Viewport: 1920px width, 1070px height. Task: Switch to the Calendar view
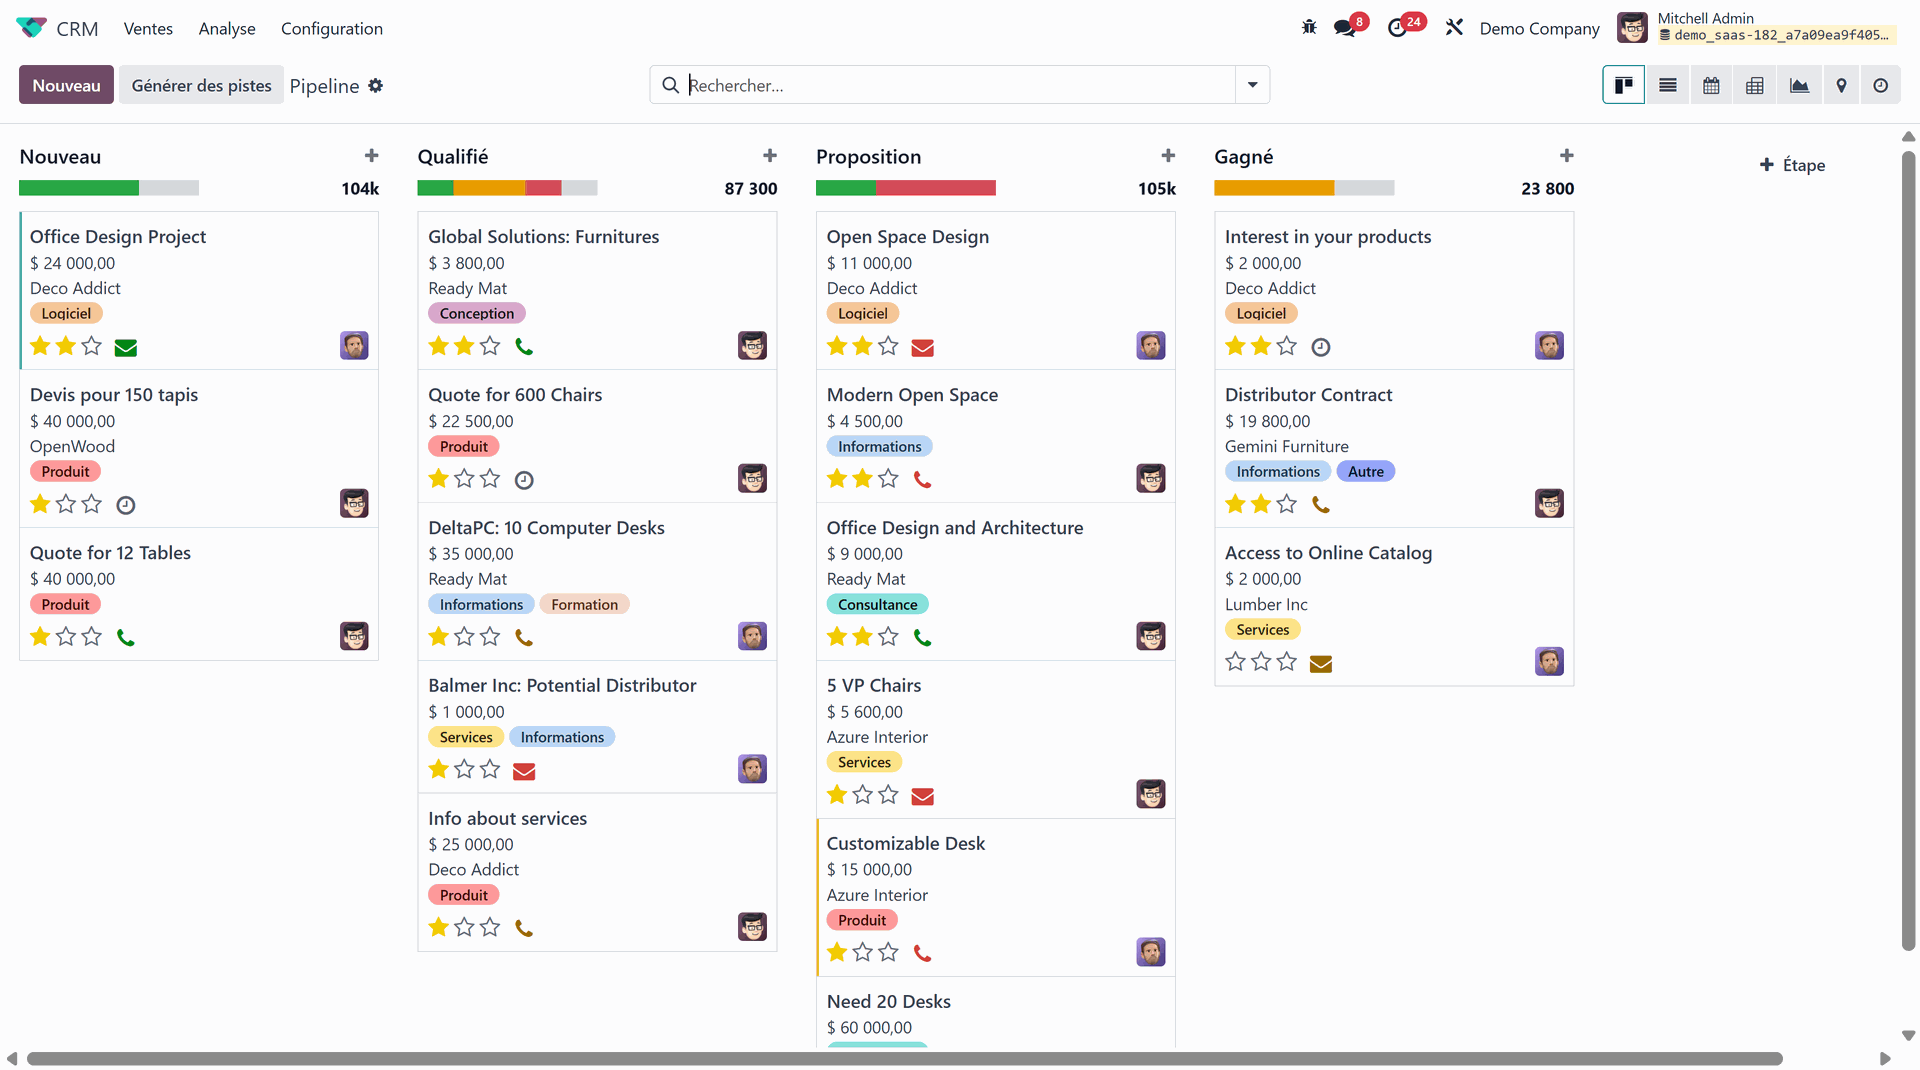1711,85
